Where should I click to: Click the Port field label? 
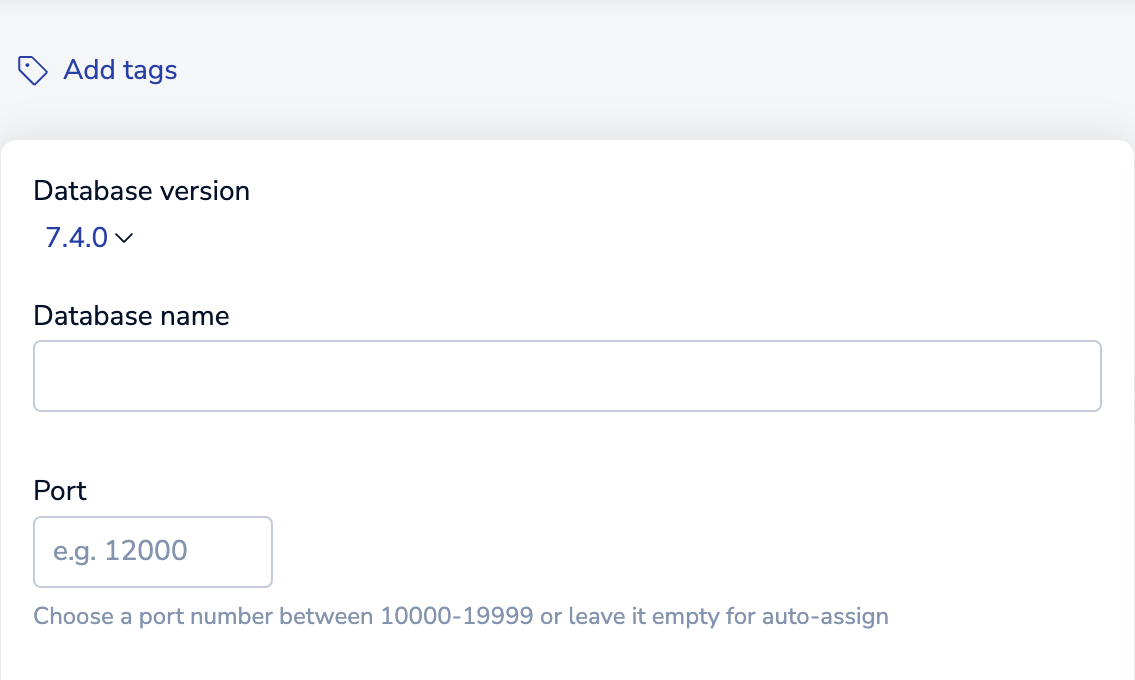tap(59, 491)
